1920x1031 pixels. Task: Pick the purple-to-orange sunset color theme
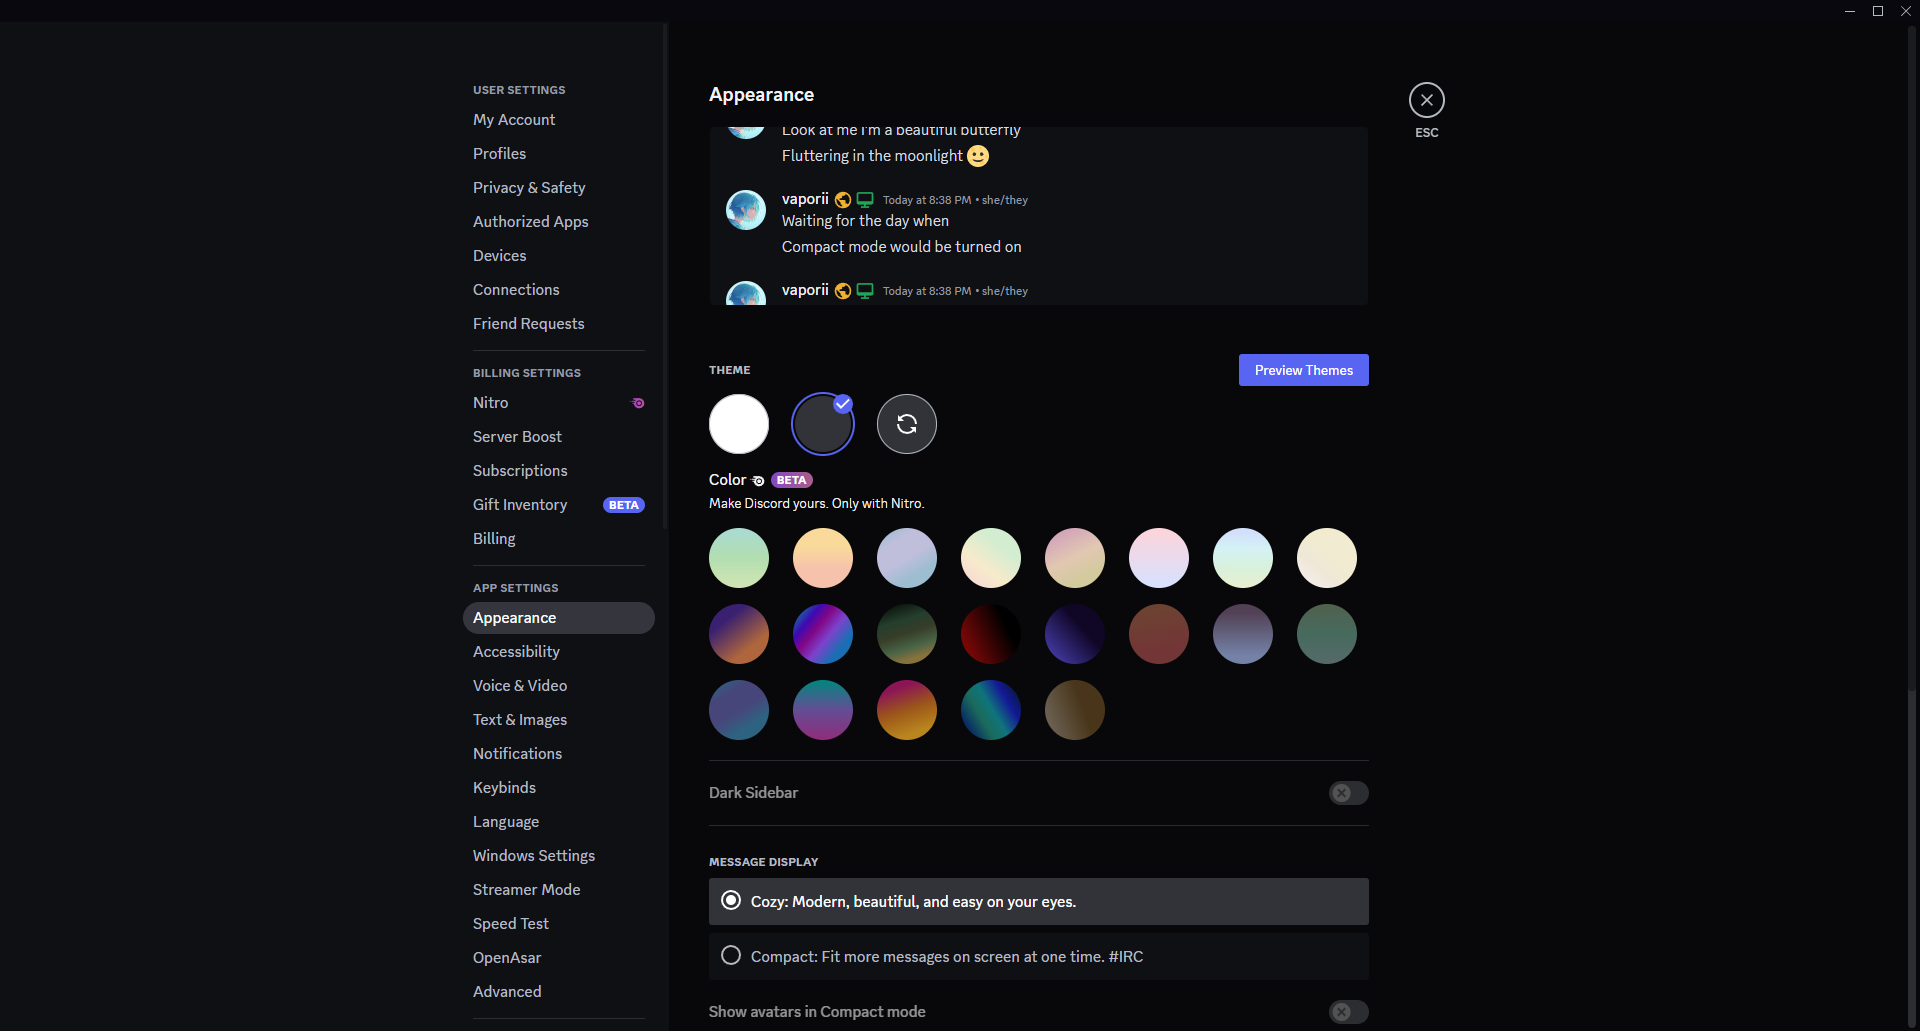[x=739, y=634]
